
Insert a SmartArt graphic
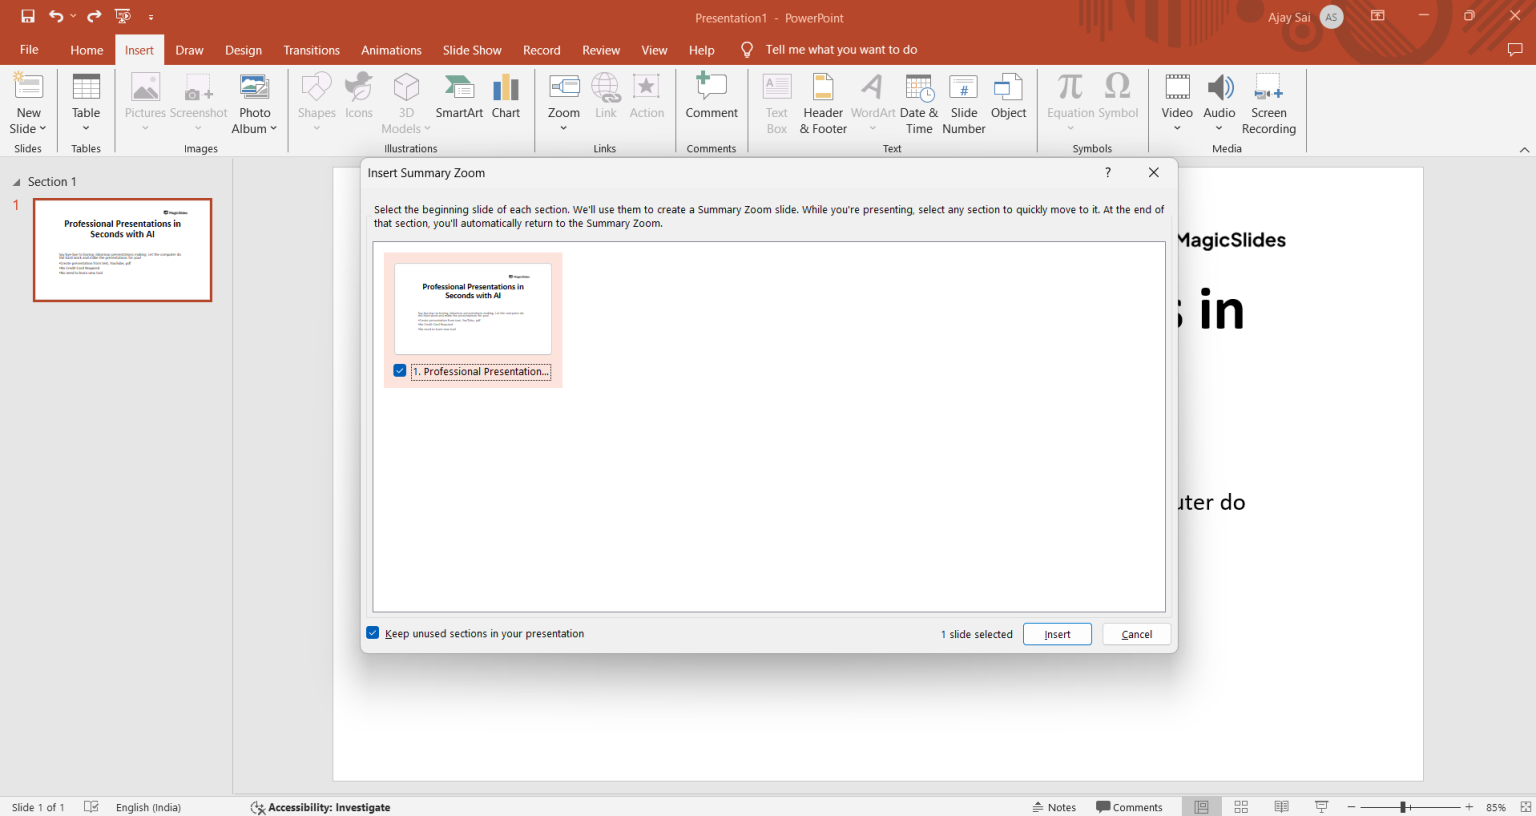click(459, 97)
